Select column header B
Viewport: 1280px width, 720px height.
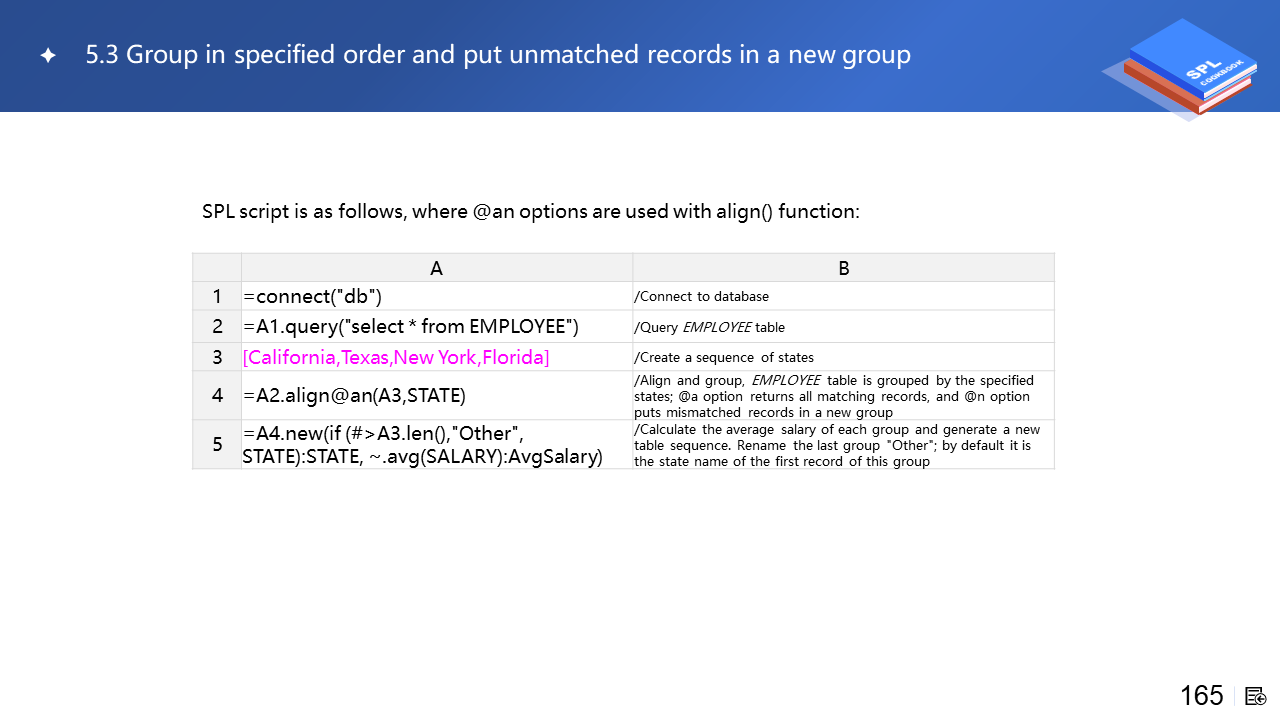[x=843, y=268]
